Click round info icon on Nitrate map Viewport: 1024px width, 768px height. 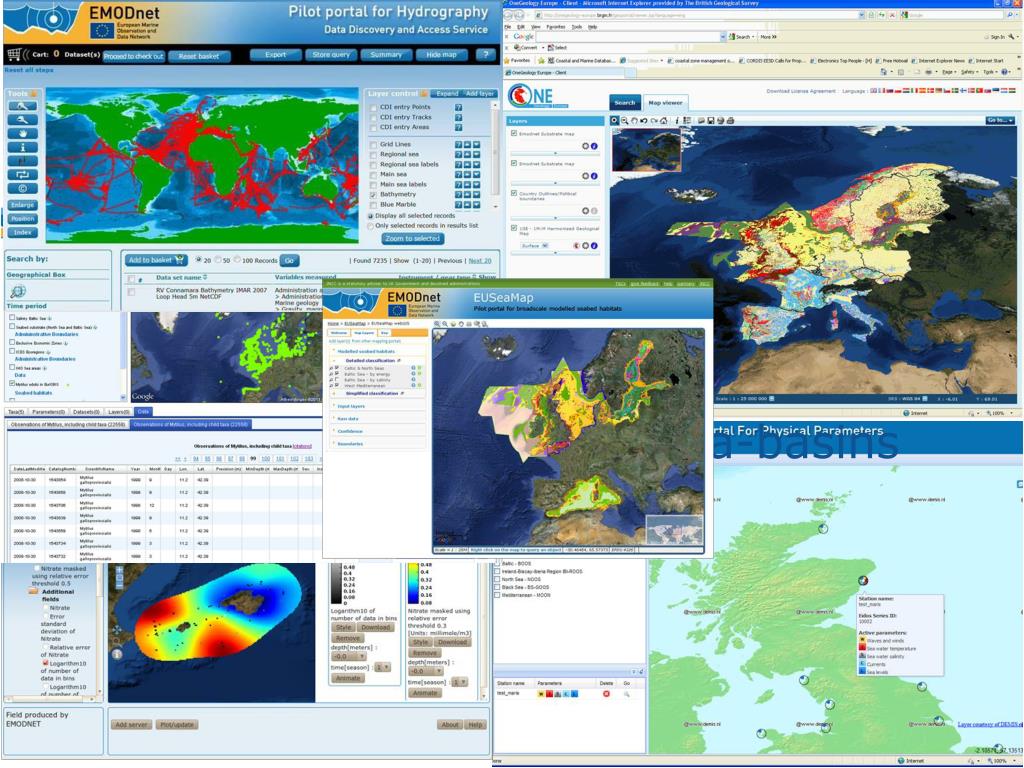[116, 654]
